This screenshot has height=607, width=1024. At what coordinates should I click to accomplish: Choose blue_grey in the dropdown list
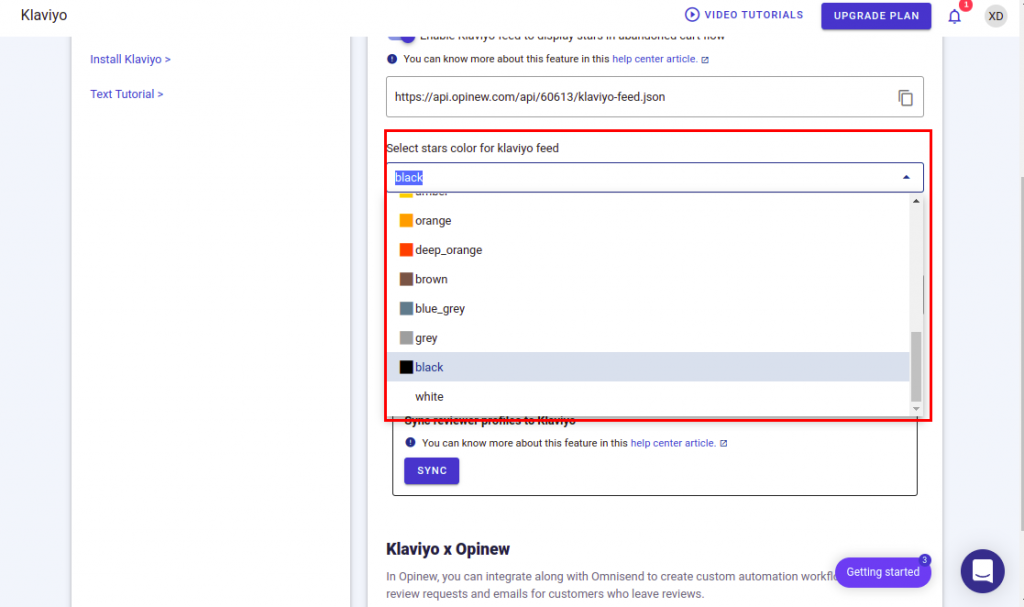coord(648,308)
